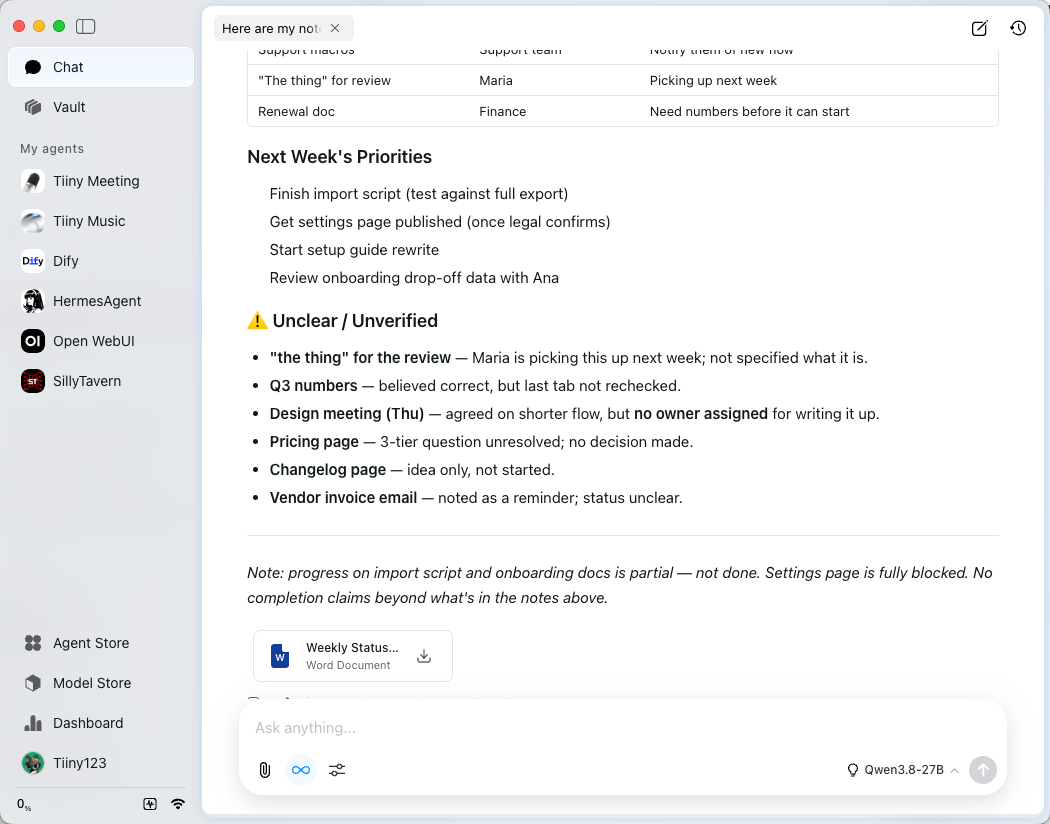
Task: Click the "Maria" table cell
Action: pos(496,80)
